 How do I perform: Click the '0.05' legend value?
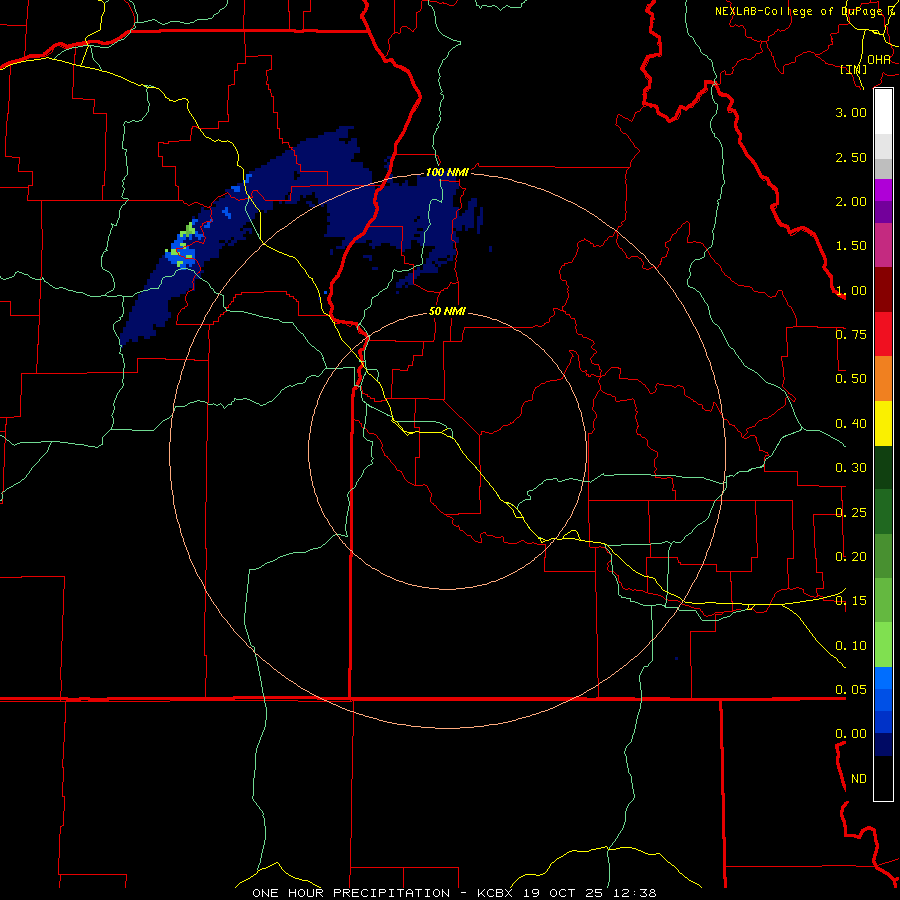[851, 689]
